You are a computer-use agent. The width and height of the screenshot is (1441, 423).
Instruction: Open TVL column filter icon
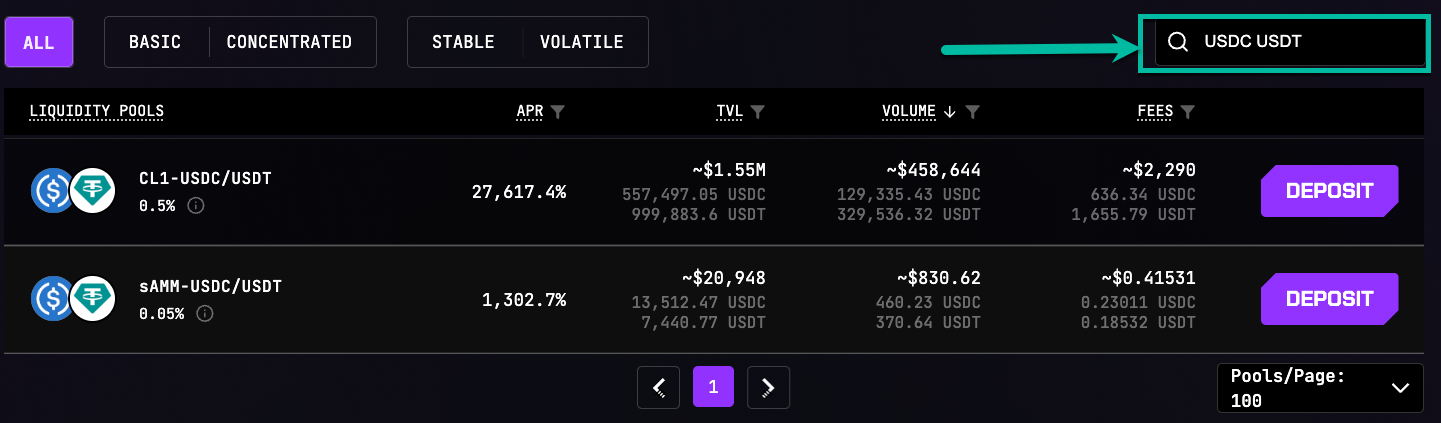pos(758,111)
